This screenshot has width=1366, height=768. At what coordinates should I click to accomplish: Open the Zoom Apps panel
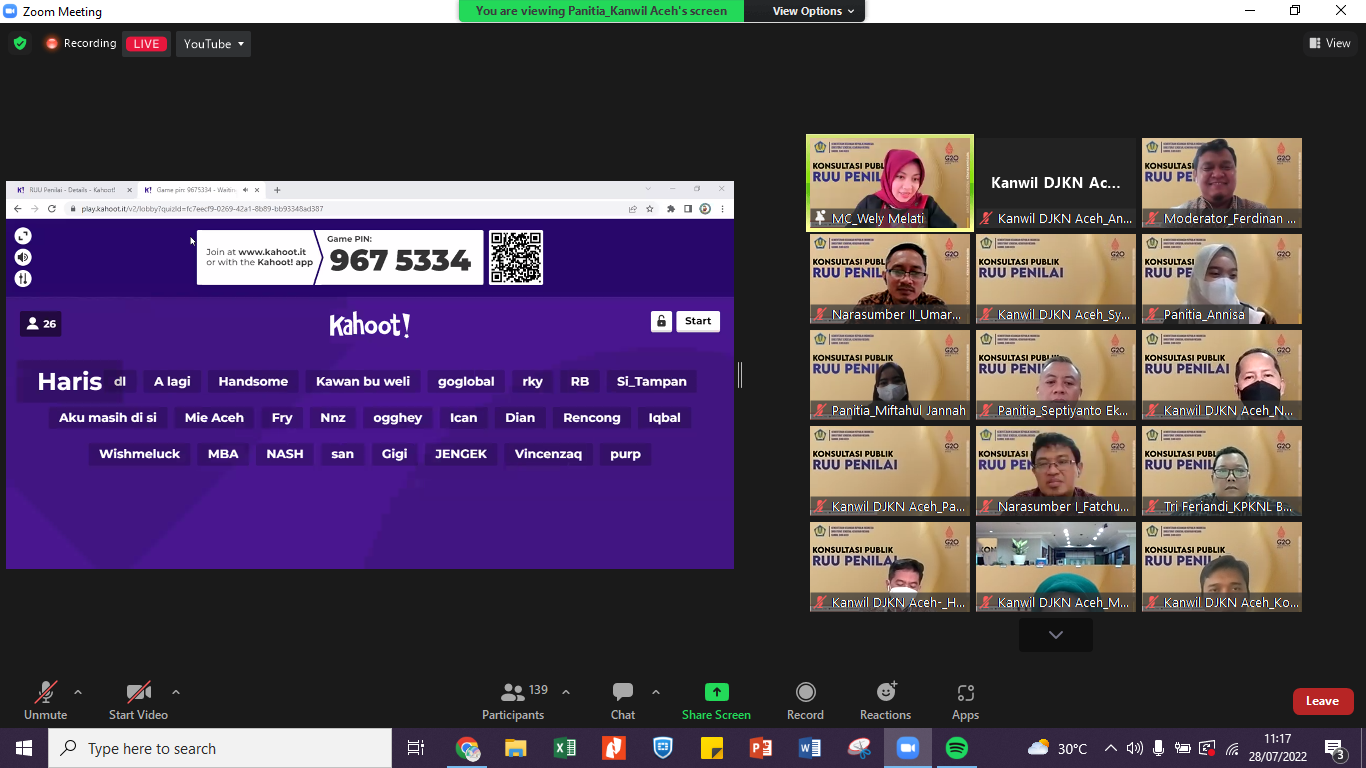(965, 692)
